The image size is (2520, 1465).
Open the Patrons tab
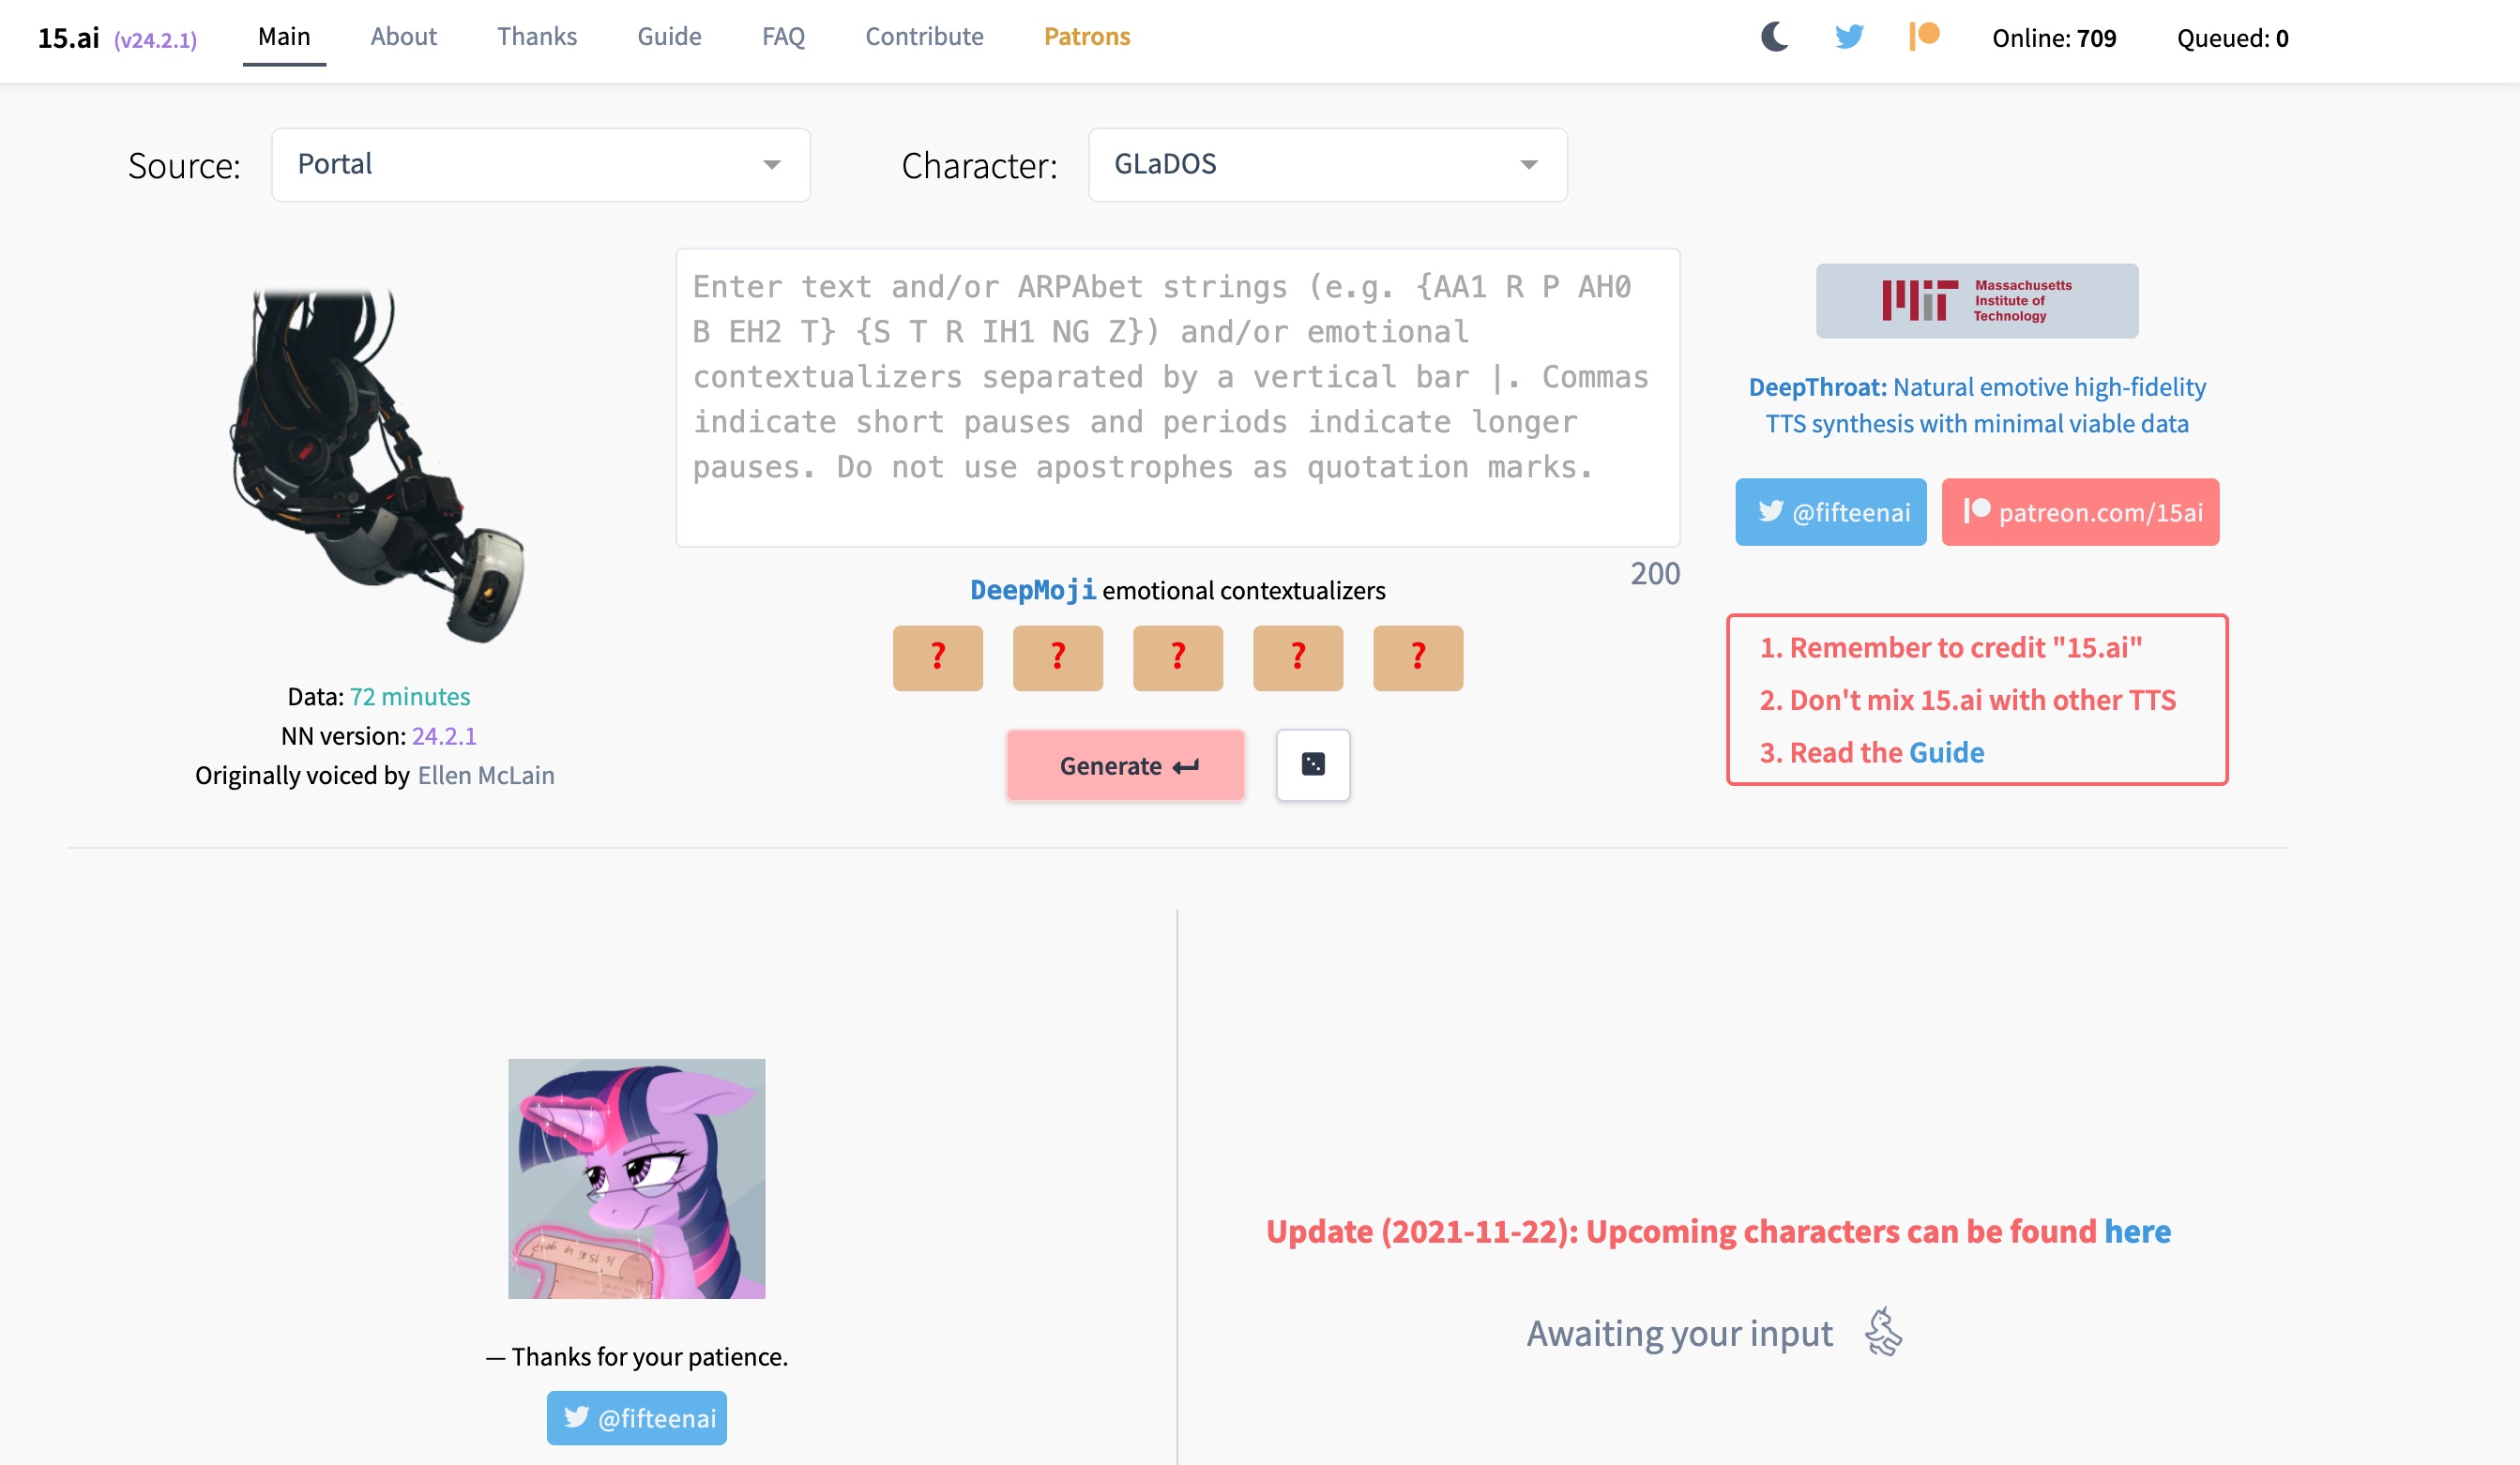point(1086,37)
